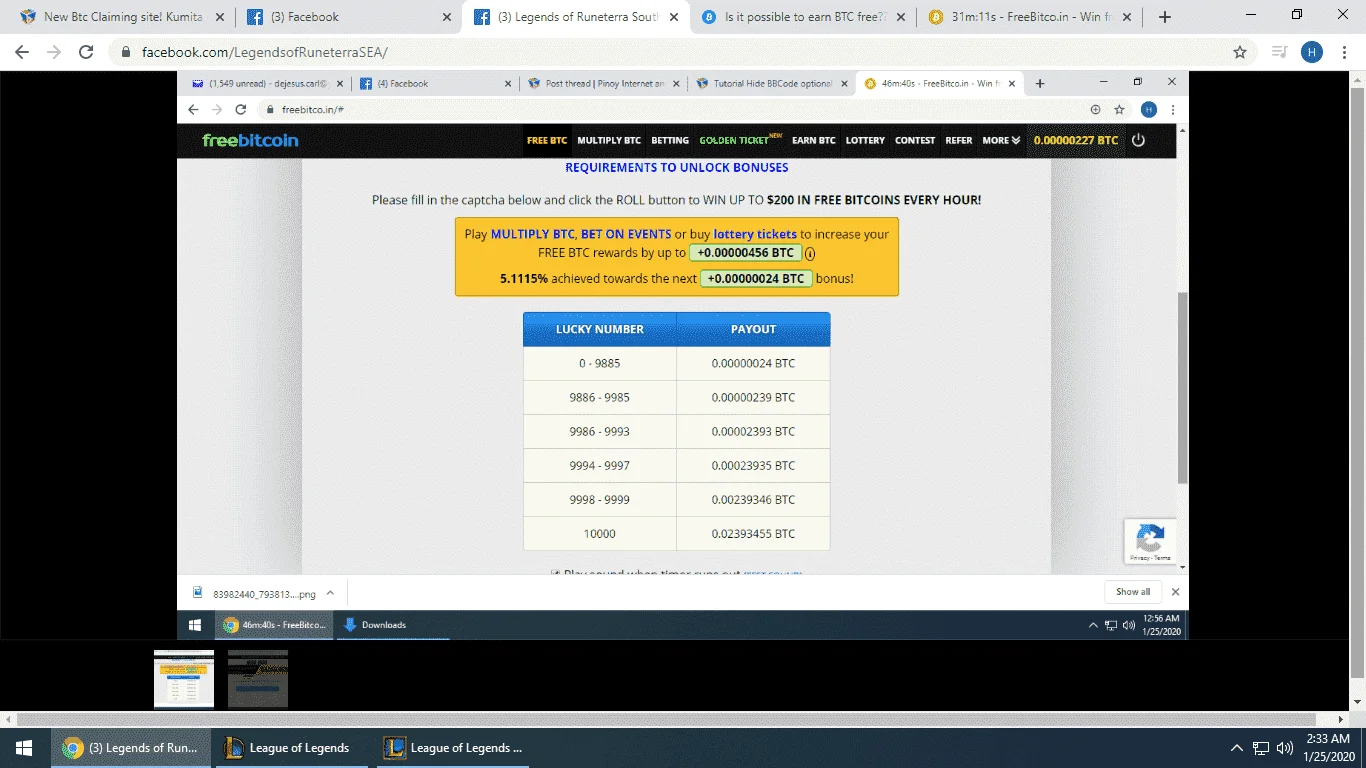This screenshot has width=1366, height=768.
Task: Click inner screenshot's Windows Start icon
Action: pos(195,625)
